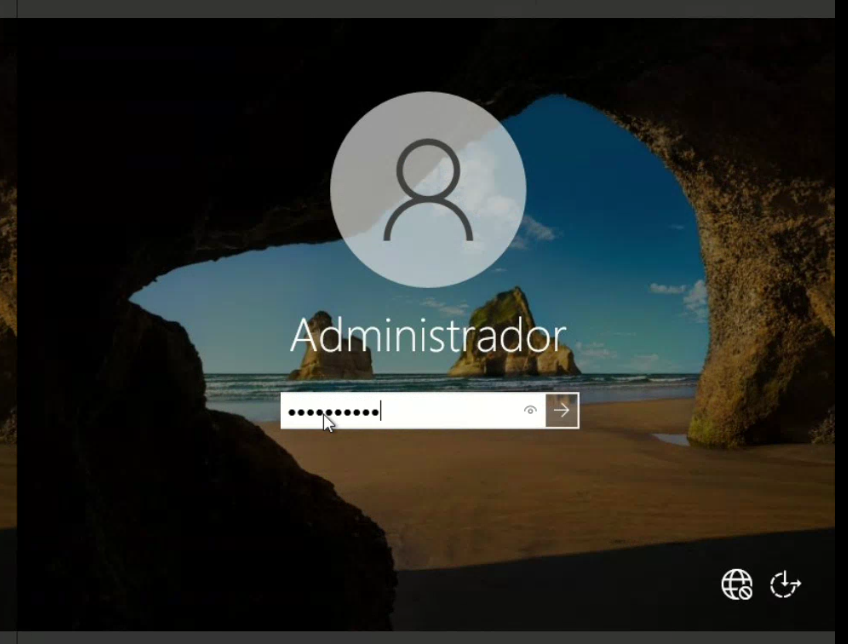
Task: Reveal the password with the eye icon
Action: [530, 410]
